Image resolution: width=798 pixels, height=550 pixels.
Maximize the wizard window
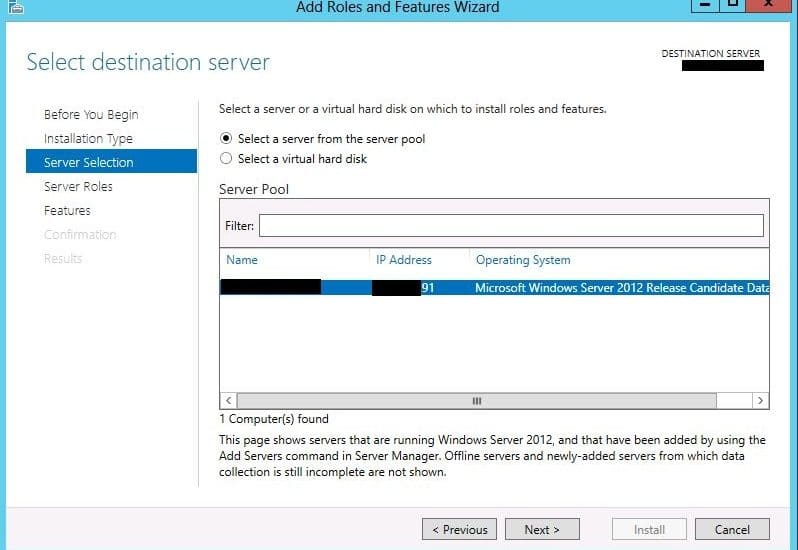[733, 6]
